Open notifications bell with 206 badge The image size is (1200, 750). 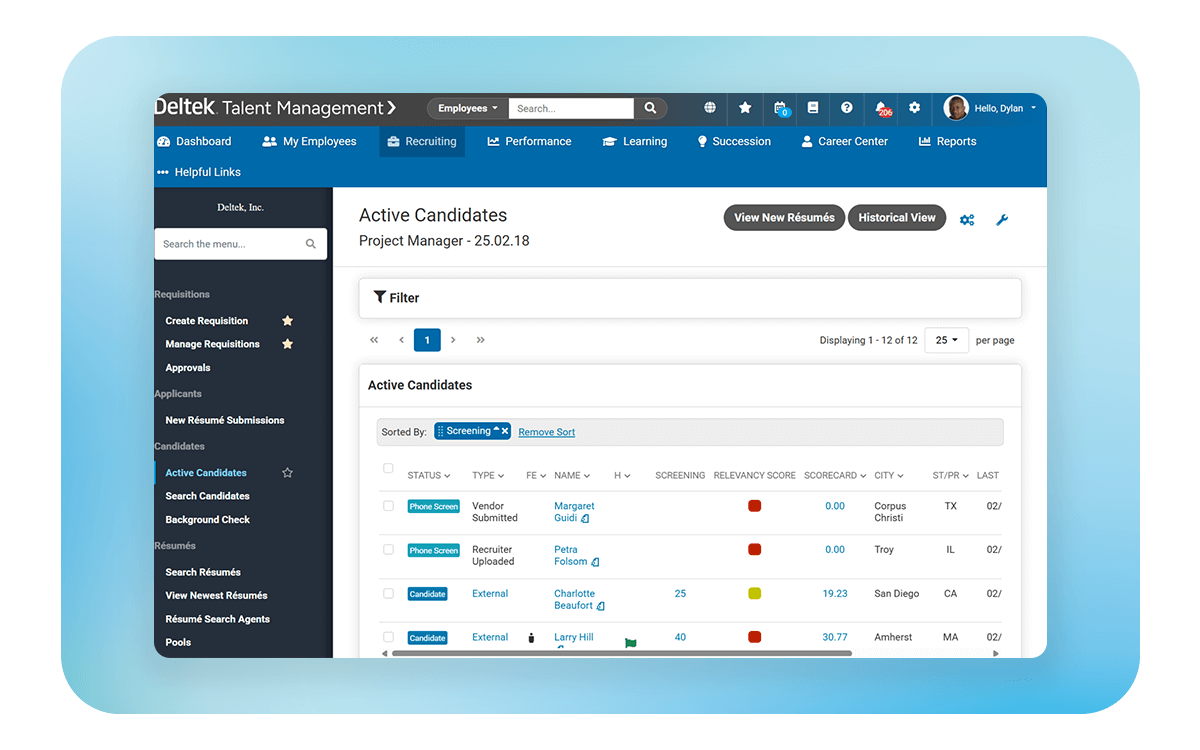point(881,108)
